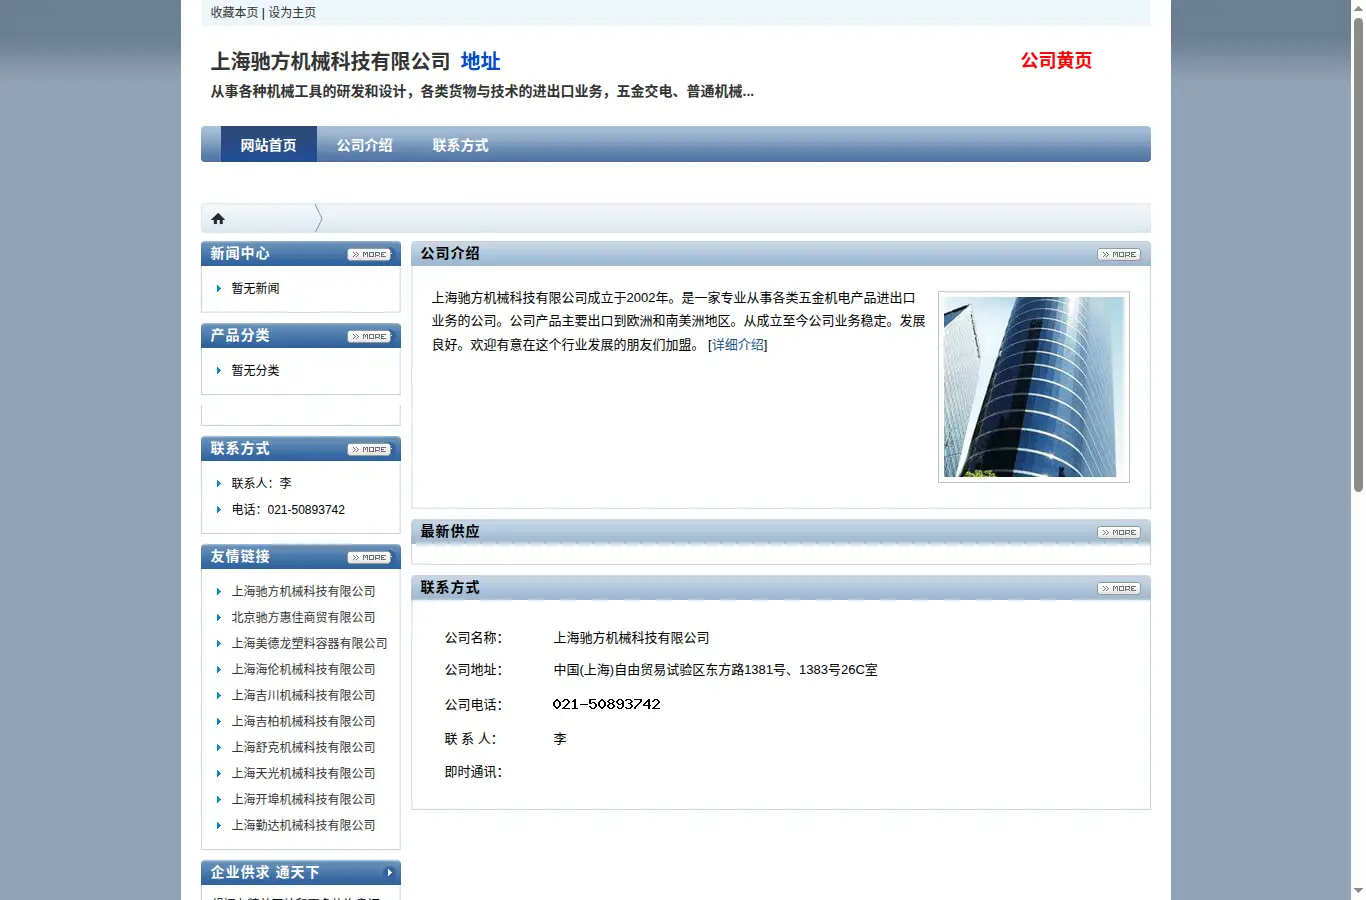The height and width of the screenshot is (900, 1366).
Task: Open 上海吉柏机械科技有限公司 link
Action: coord(303,722)
